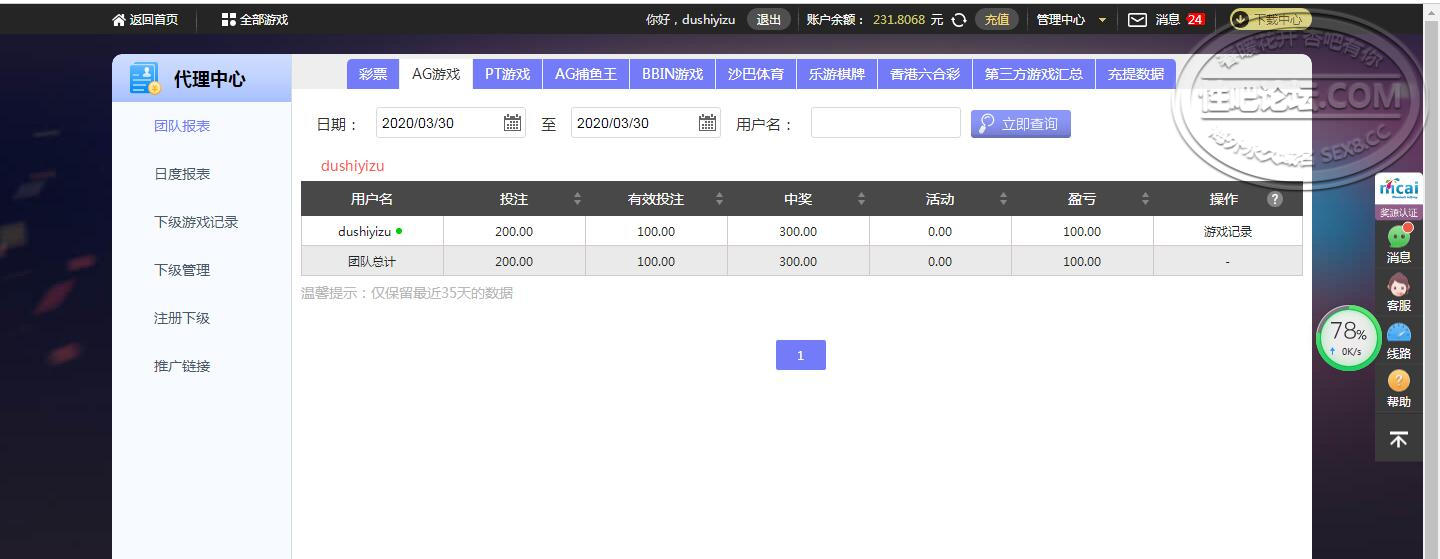Sort table by 投注 column arrows
1440x559 pixels.
click(x=577, y=199)
